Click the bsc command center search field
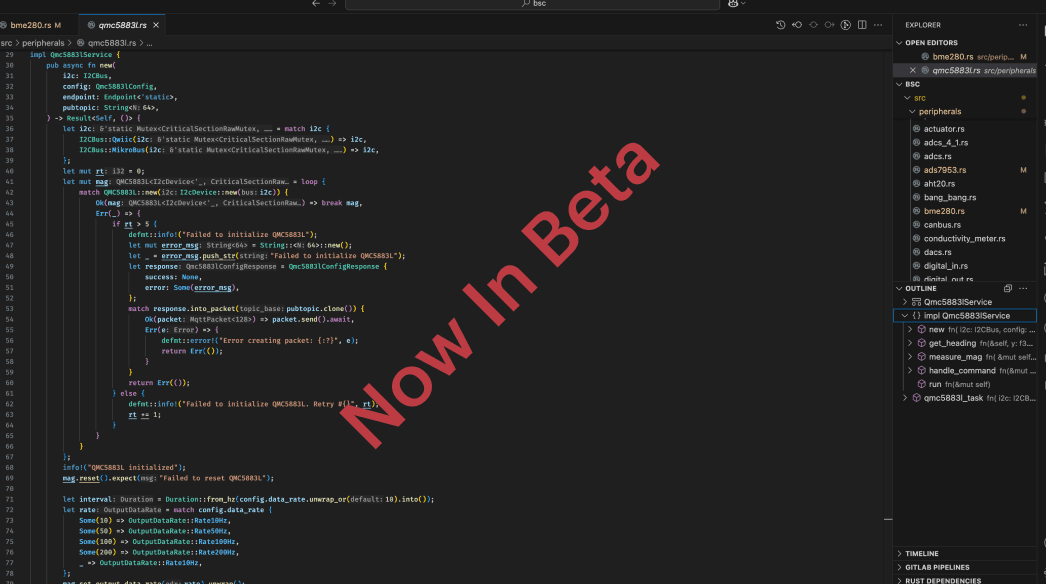This screenshot has width=1046, height=584. 532,4
